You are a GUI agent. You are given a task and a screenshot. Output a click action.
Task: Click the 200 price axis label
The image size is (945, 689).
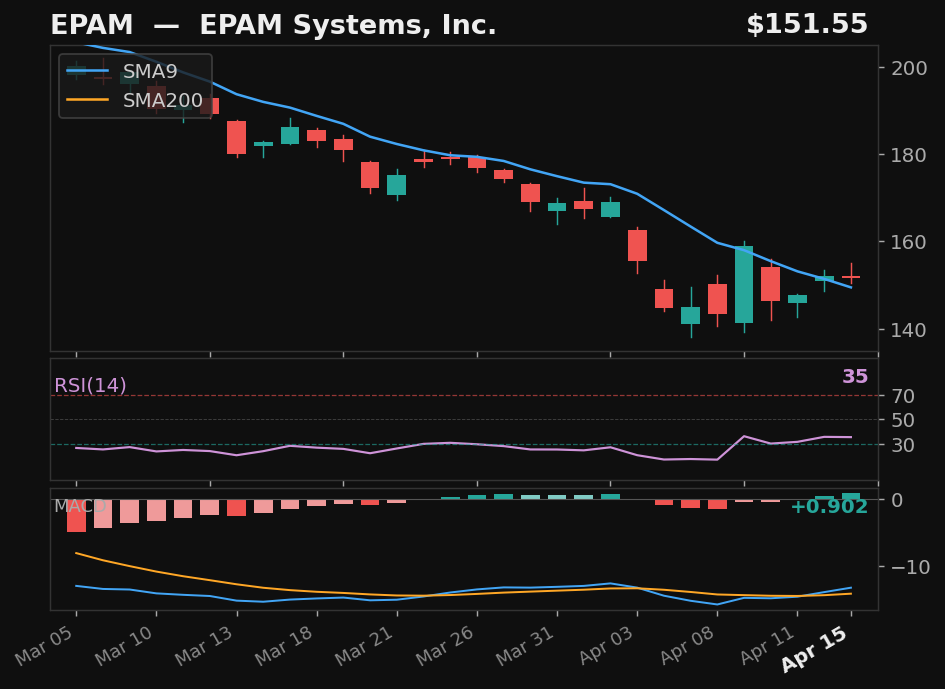coord(909,68)
